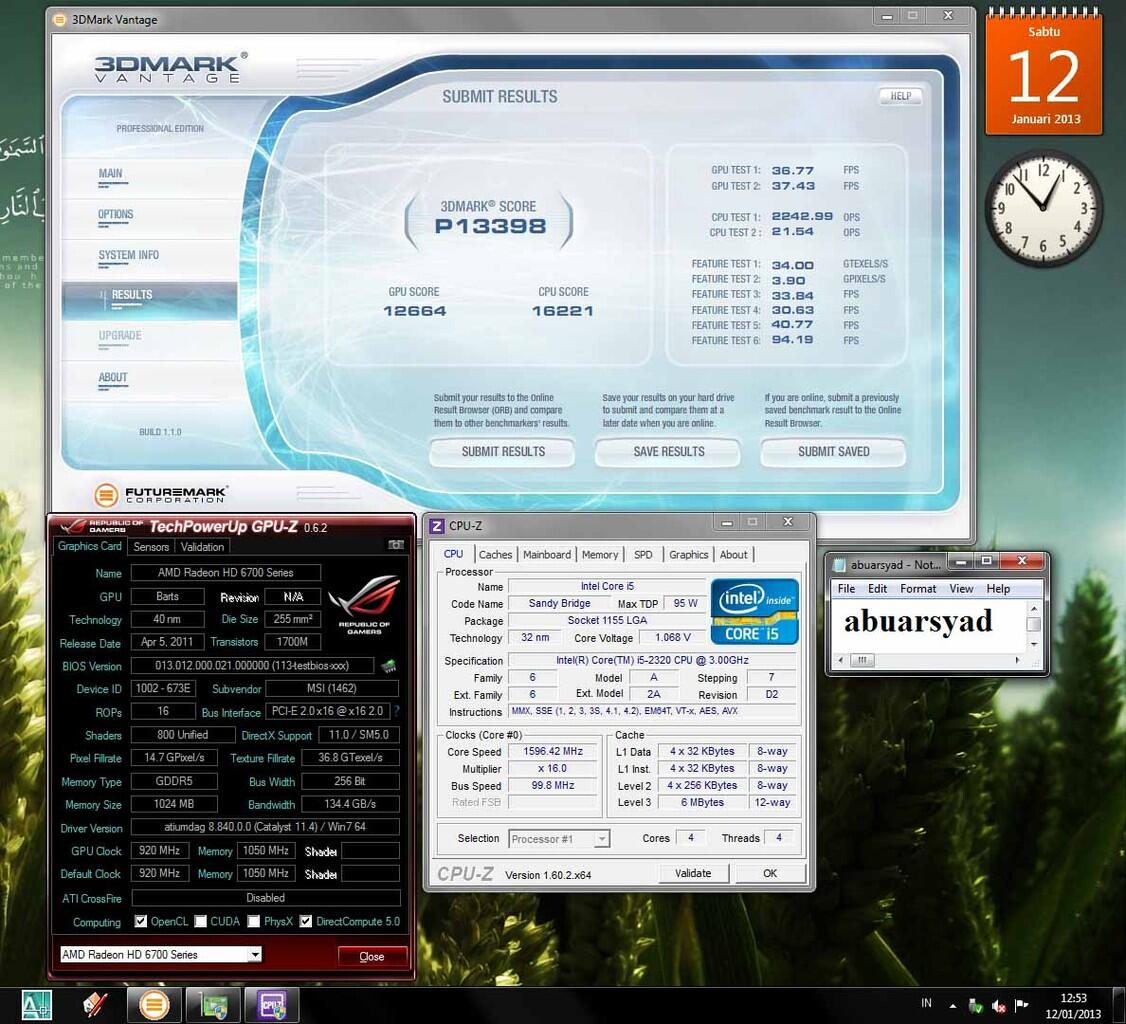Open the CPU-Z taskbar button
This screenshot has width=1126, height=1024.
[x=271, y=1005]
